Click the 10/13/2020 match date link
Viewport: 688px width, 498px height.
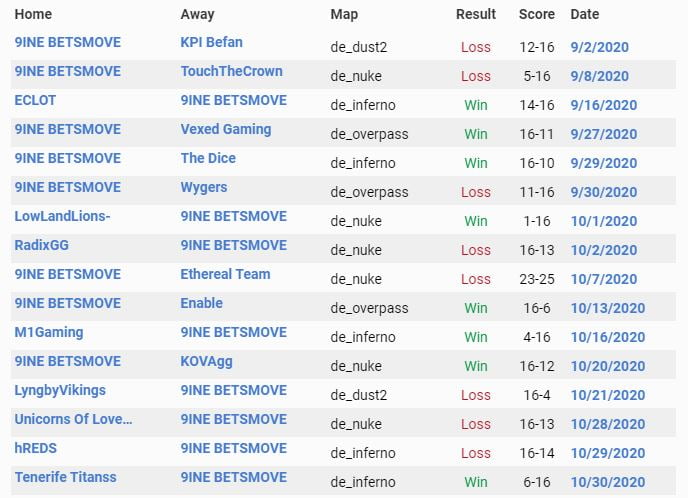(x=608, y=308)
